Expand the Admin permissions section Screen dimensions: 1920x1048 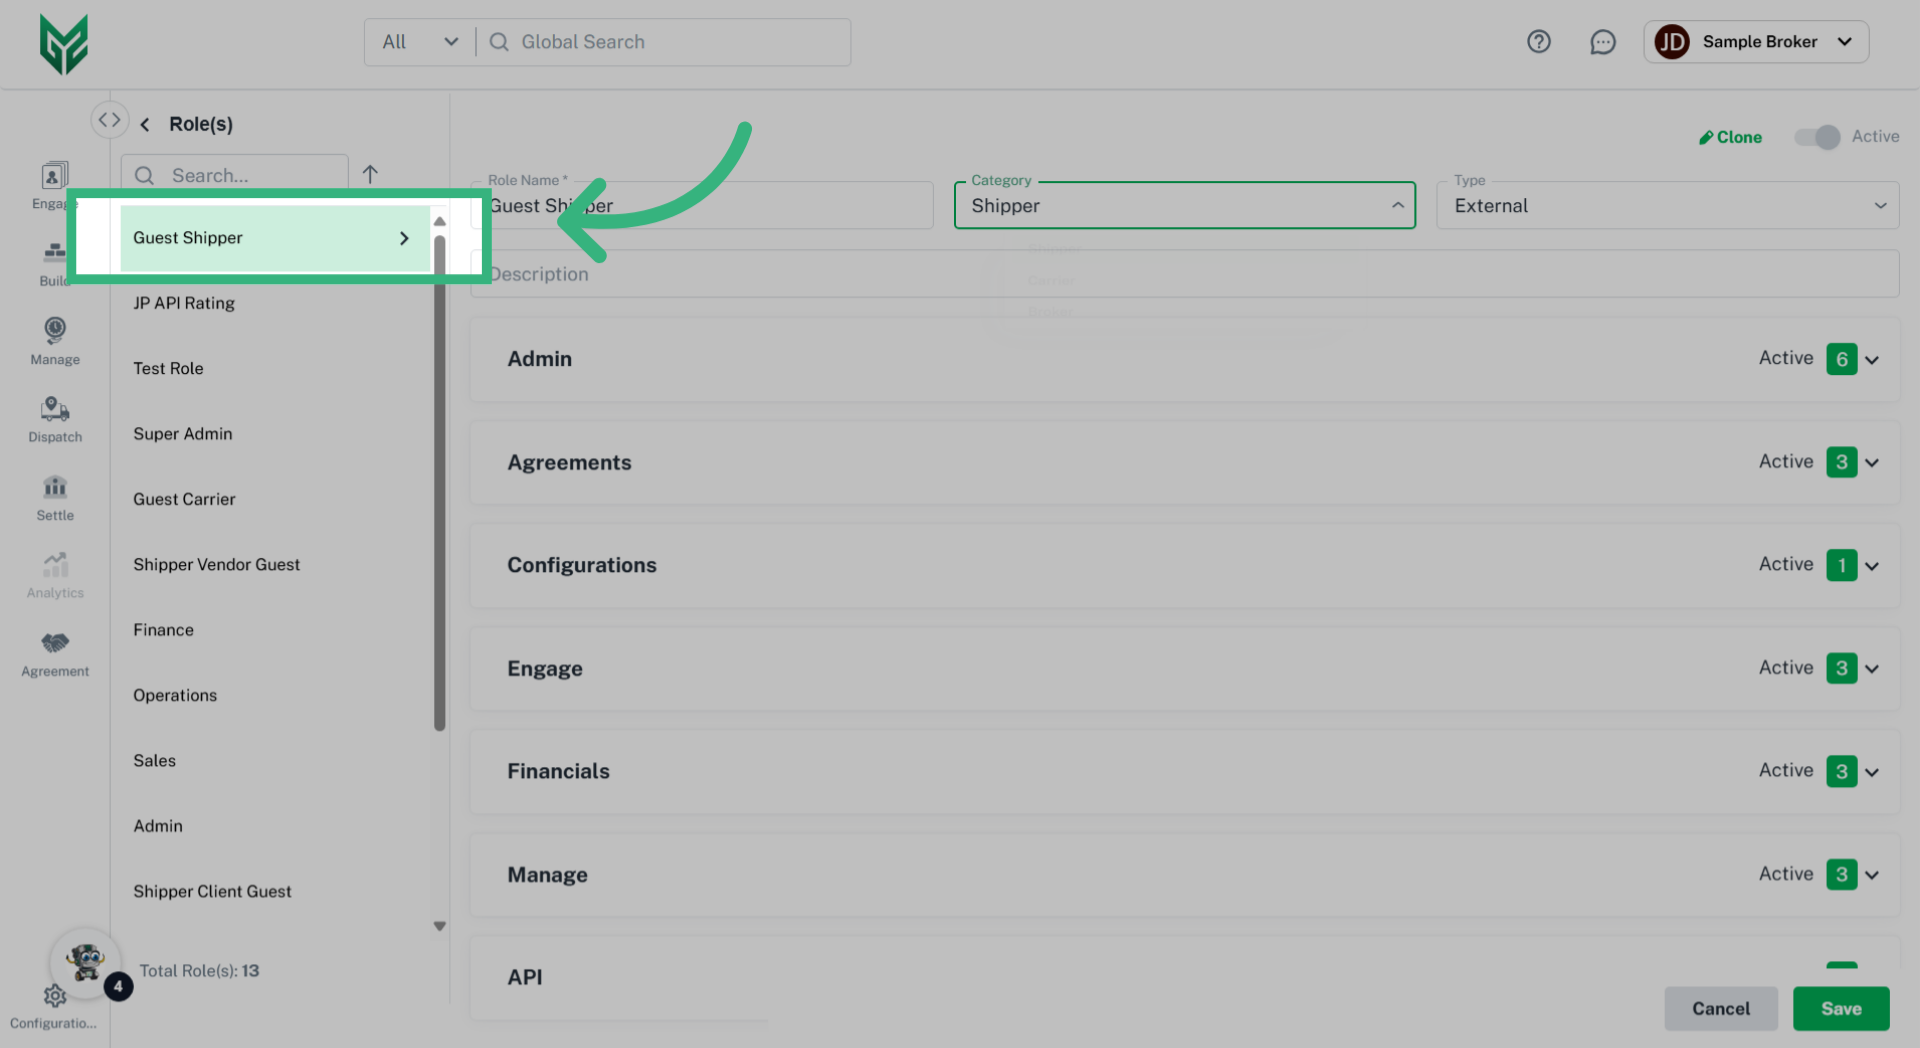click(x=1871, y=360)
